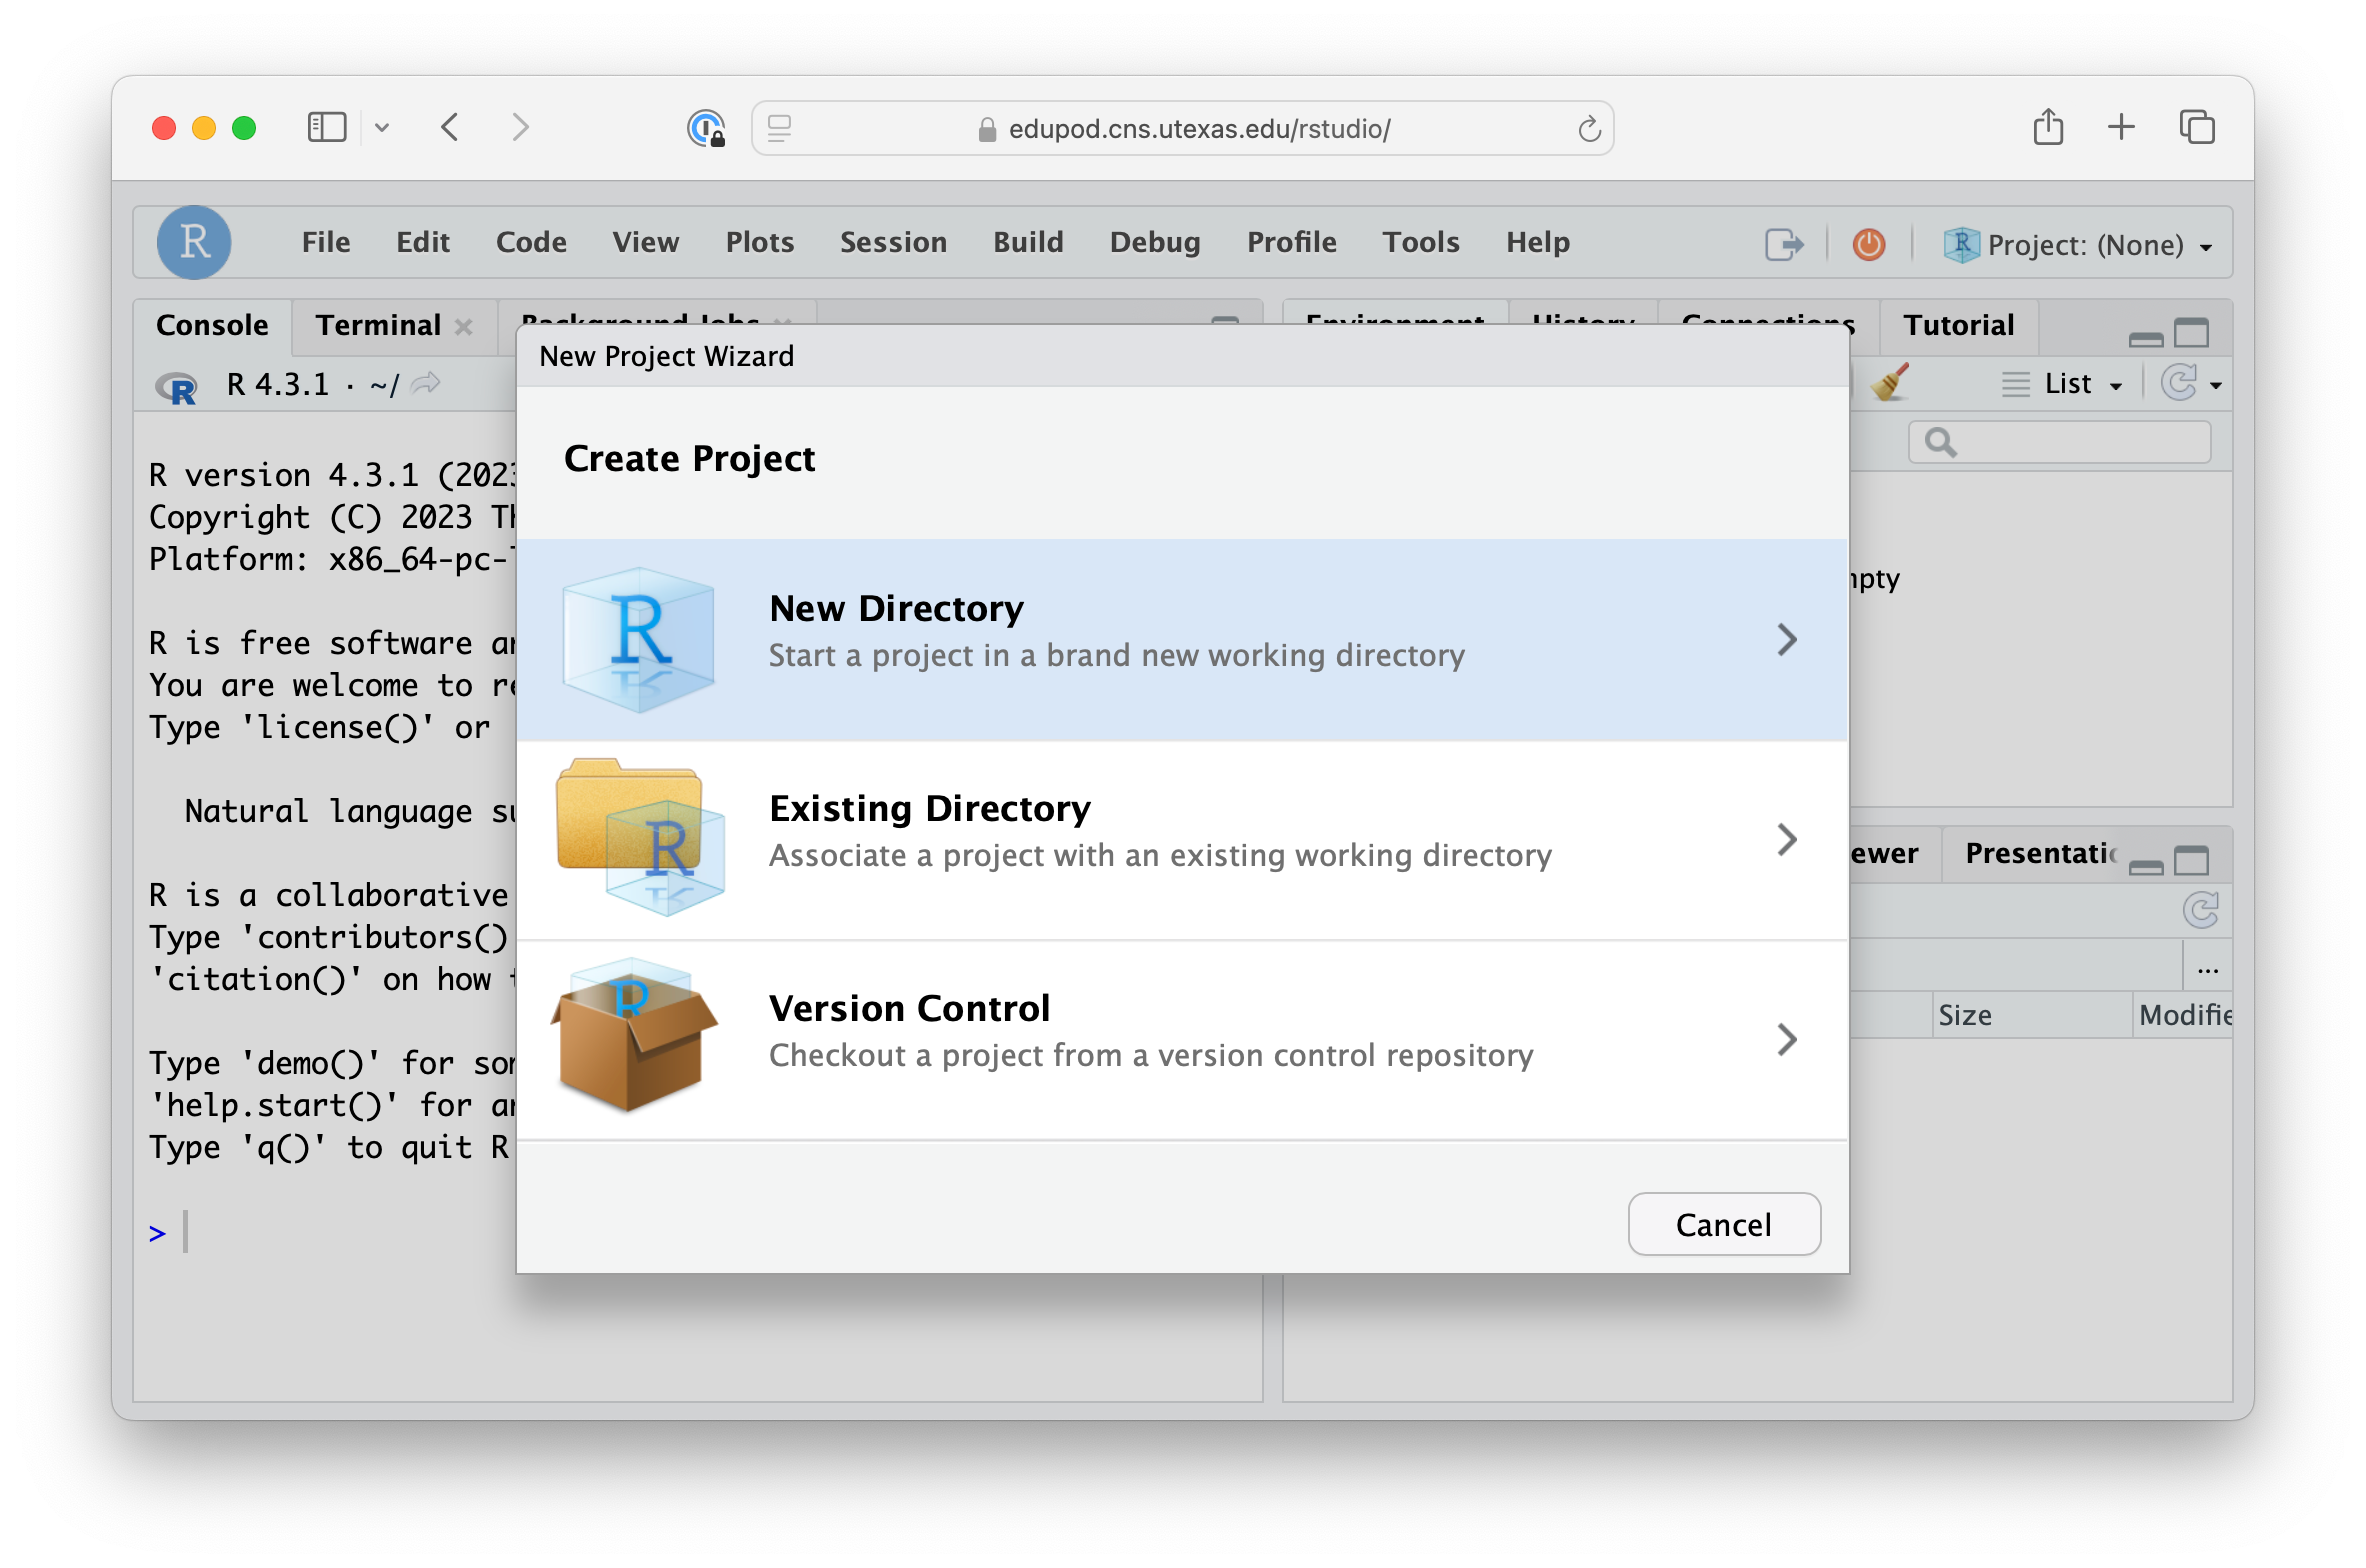The height and width of the screenshot is (1568, 2366).
Task: Open the Tools menu
Action: point(1420,243)
